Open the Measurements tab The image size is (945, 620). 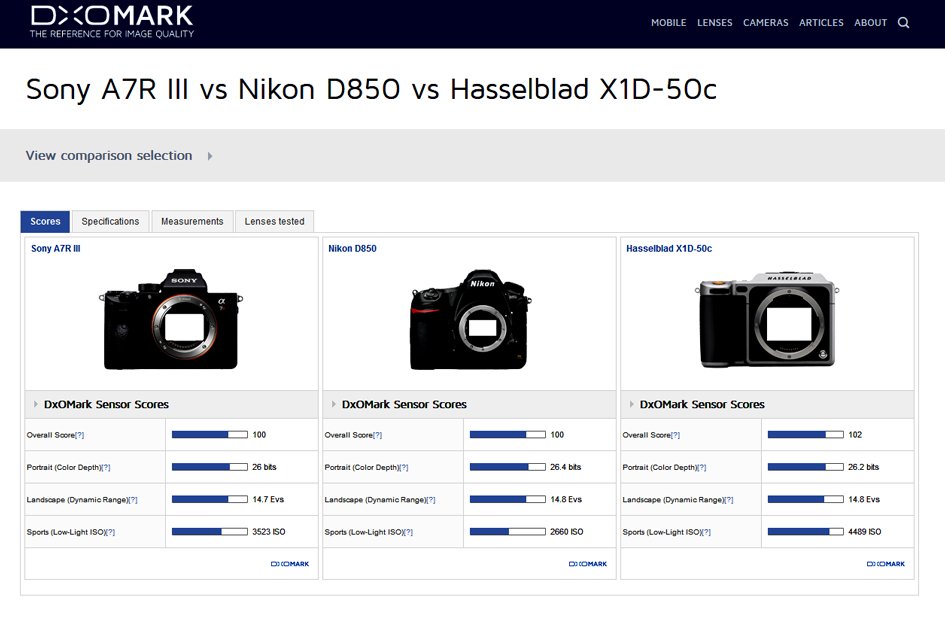tap(192, 221)
